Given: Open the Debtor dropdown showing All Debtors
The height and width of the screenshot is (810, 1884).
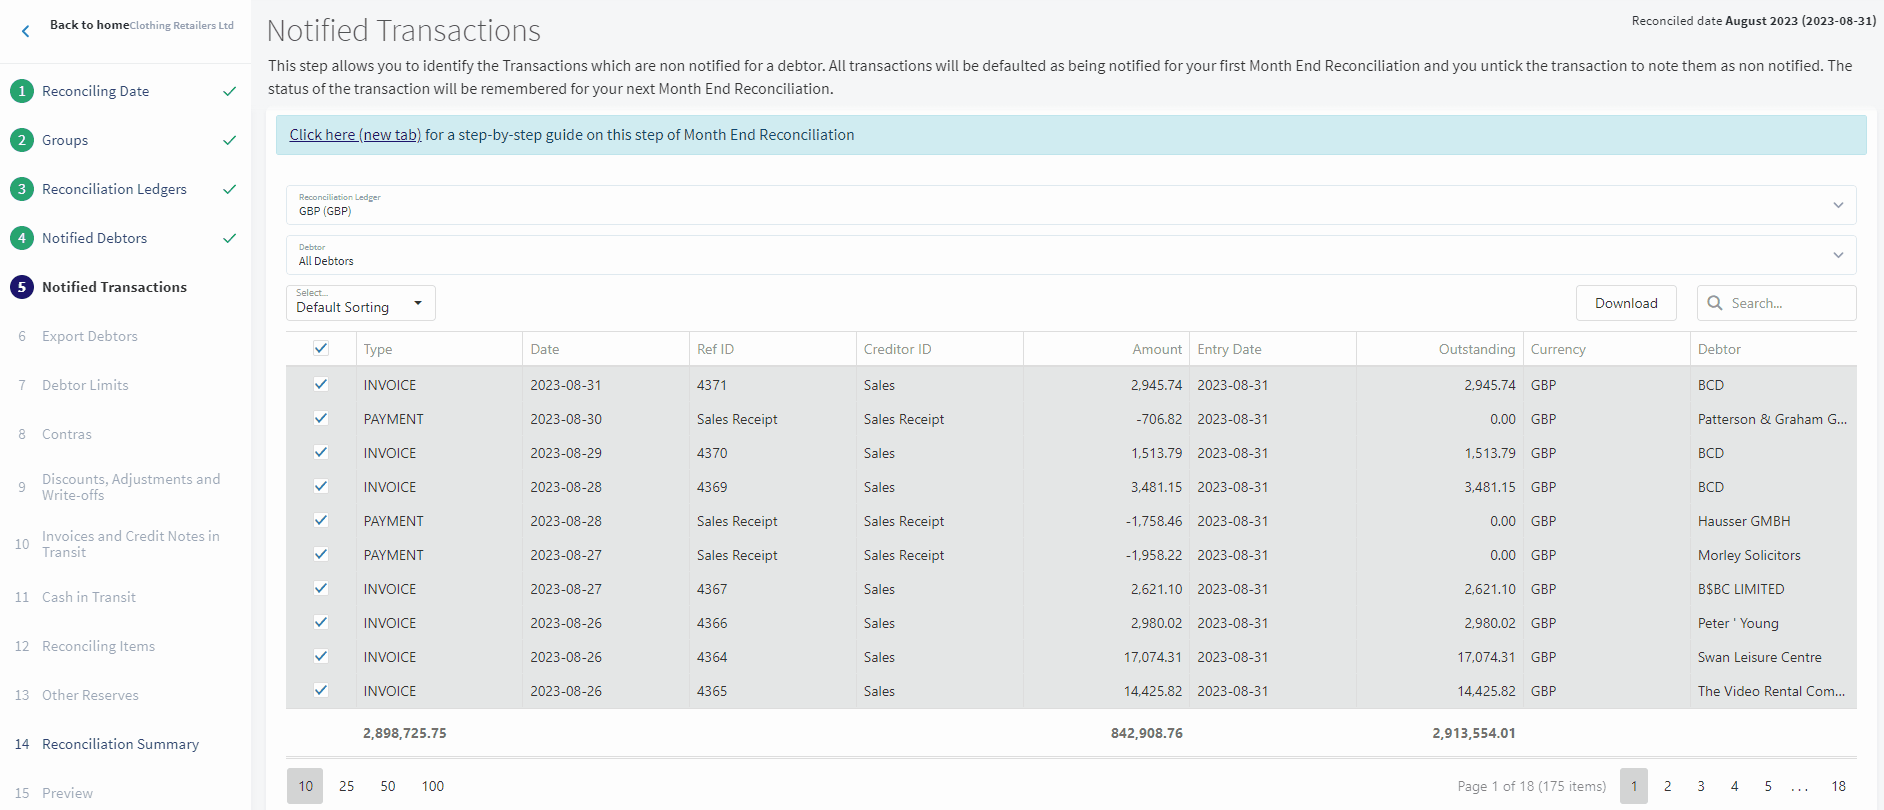Looking at the screenshot, I should pyautogui.click(x=1071, y=255).
